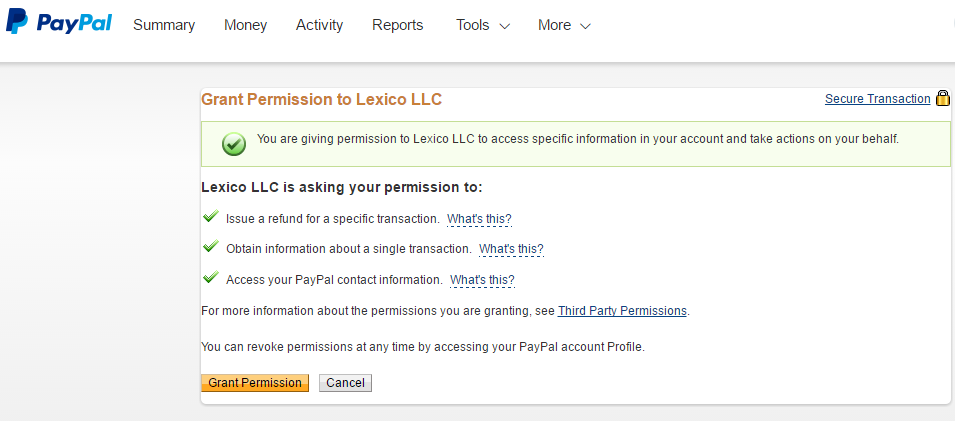Switch to Reports in navigation
This screenshot has width=955, height=421.
click(398, 25)
